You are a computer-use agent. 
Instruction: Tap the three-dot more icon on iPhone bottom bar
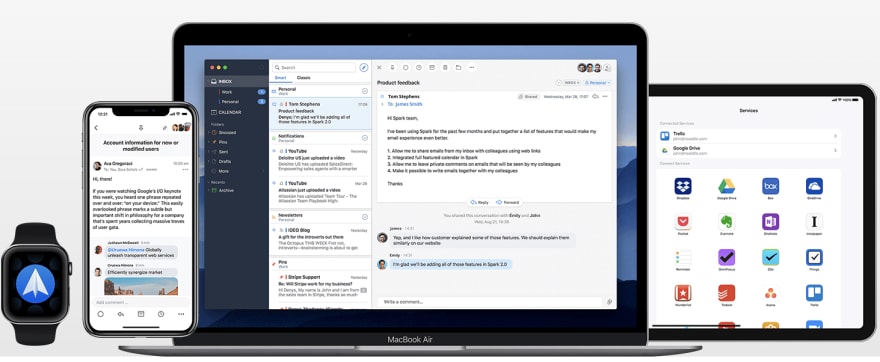click(181, 314)
